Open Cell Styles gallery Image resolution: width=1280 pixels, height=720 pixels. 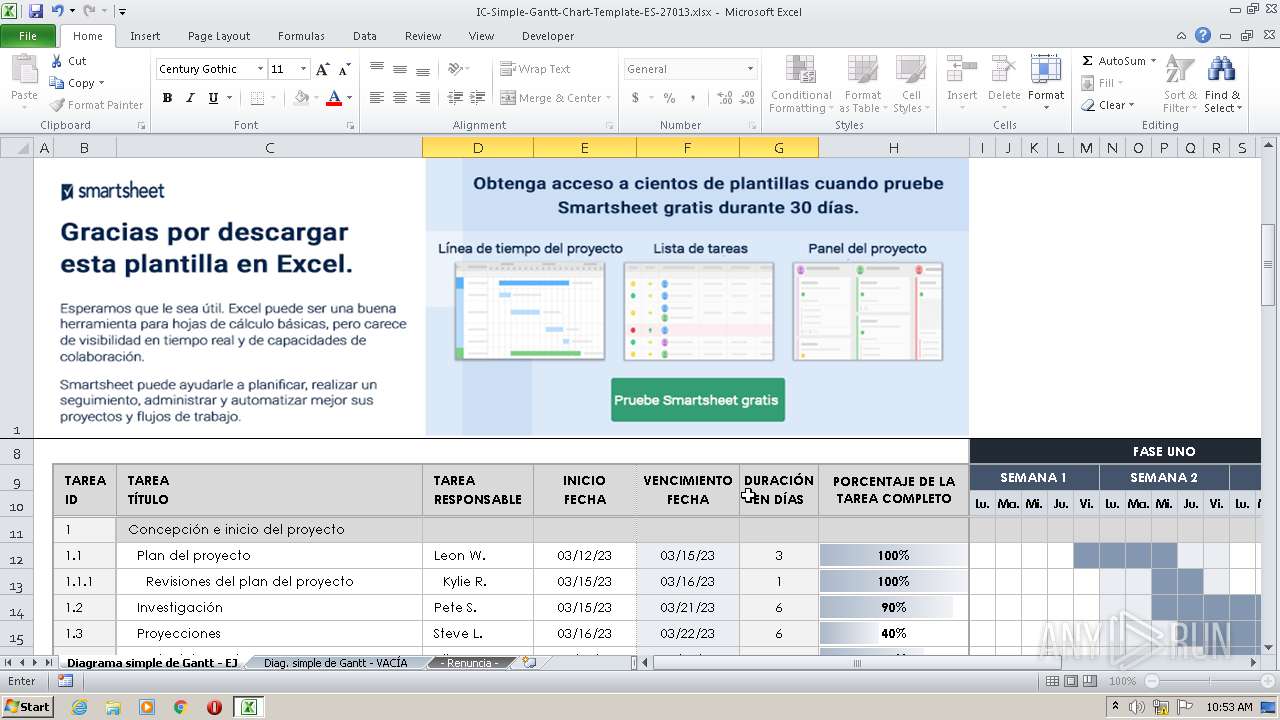pos(909,84)
